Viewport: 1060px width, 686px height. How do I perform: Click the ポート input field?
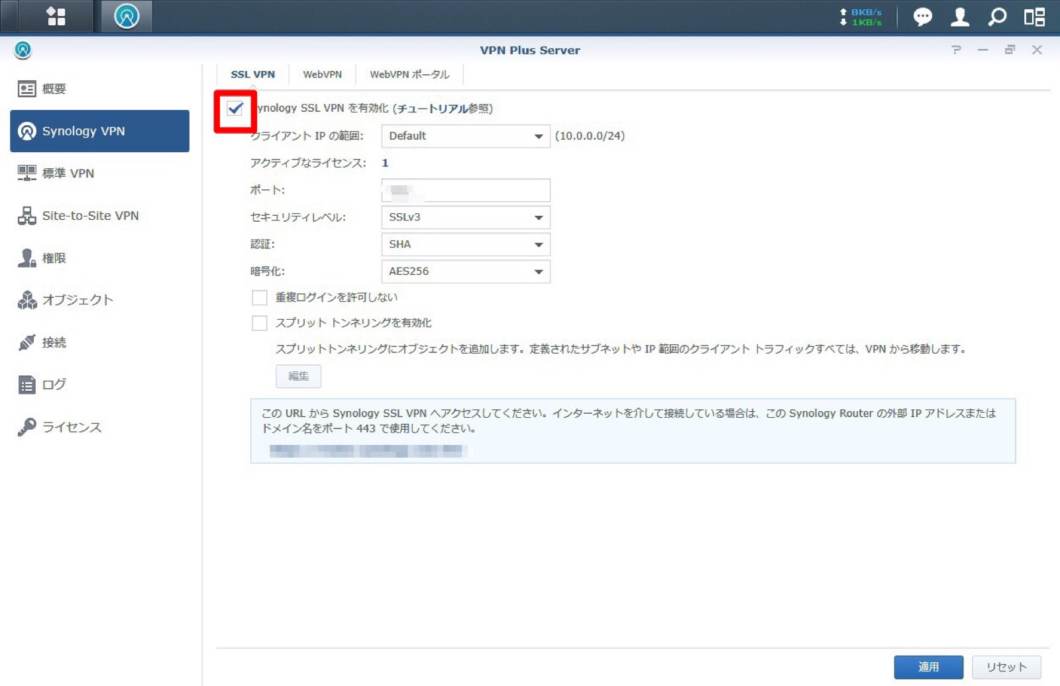(466, 190)
